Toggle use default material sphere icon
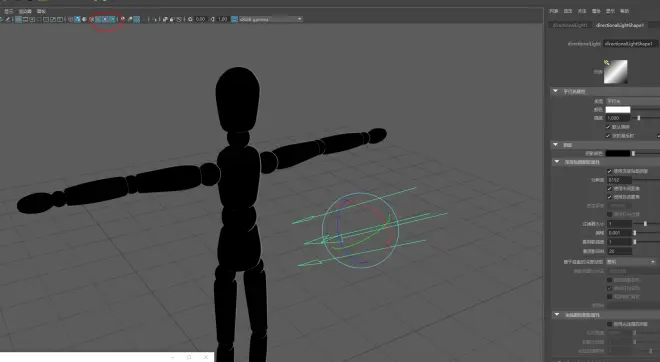Image resolution: width=660 pixels, height=362 pixels. click(84, 19)
